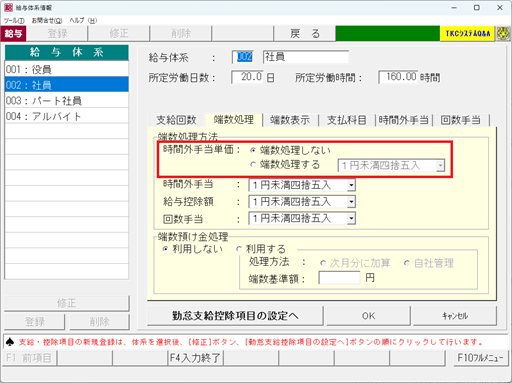Viewport: 512px width, 383px height.
Task: Expand the 回数手当 rounding dropdown
Action: coord(351,219)
